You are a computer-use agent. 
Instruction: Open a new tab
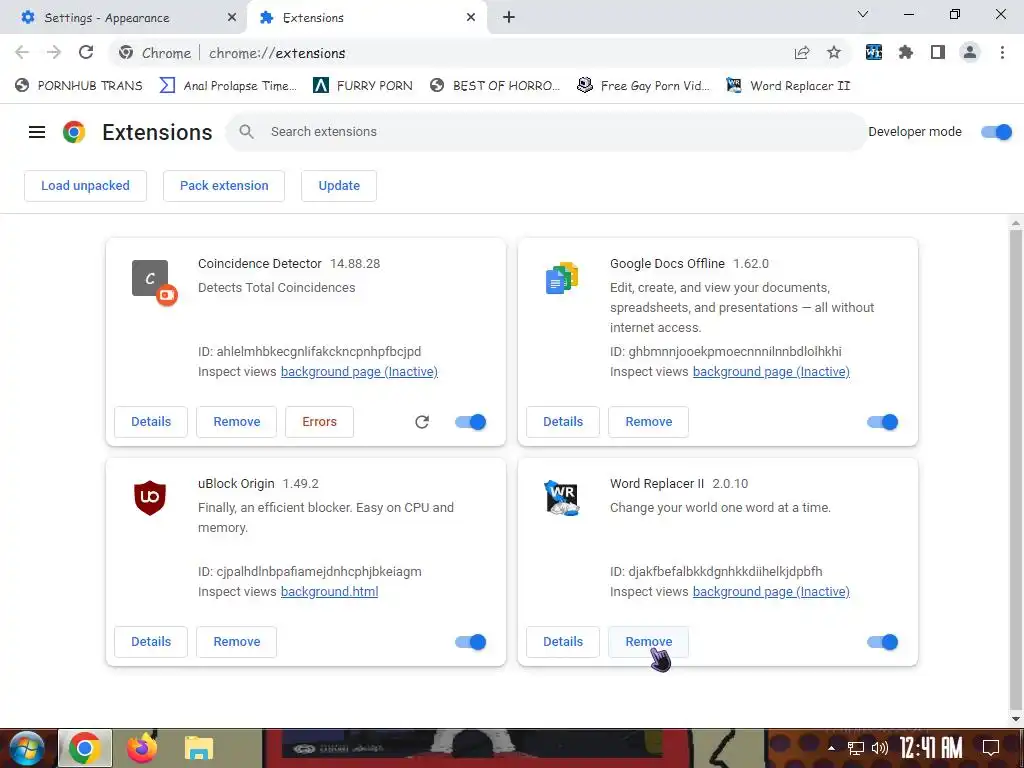tap(509, 18)
